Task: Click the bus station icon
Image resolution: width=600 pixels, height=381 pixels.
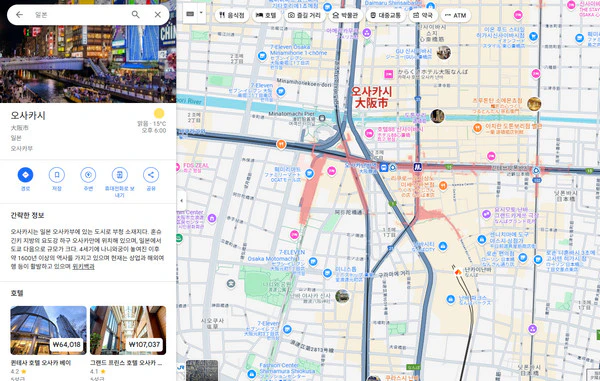Action: pyautogui.click(x=383, y=167)
